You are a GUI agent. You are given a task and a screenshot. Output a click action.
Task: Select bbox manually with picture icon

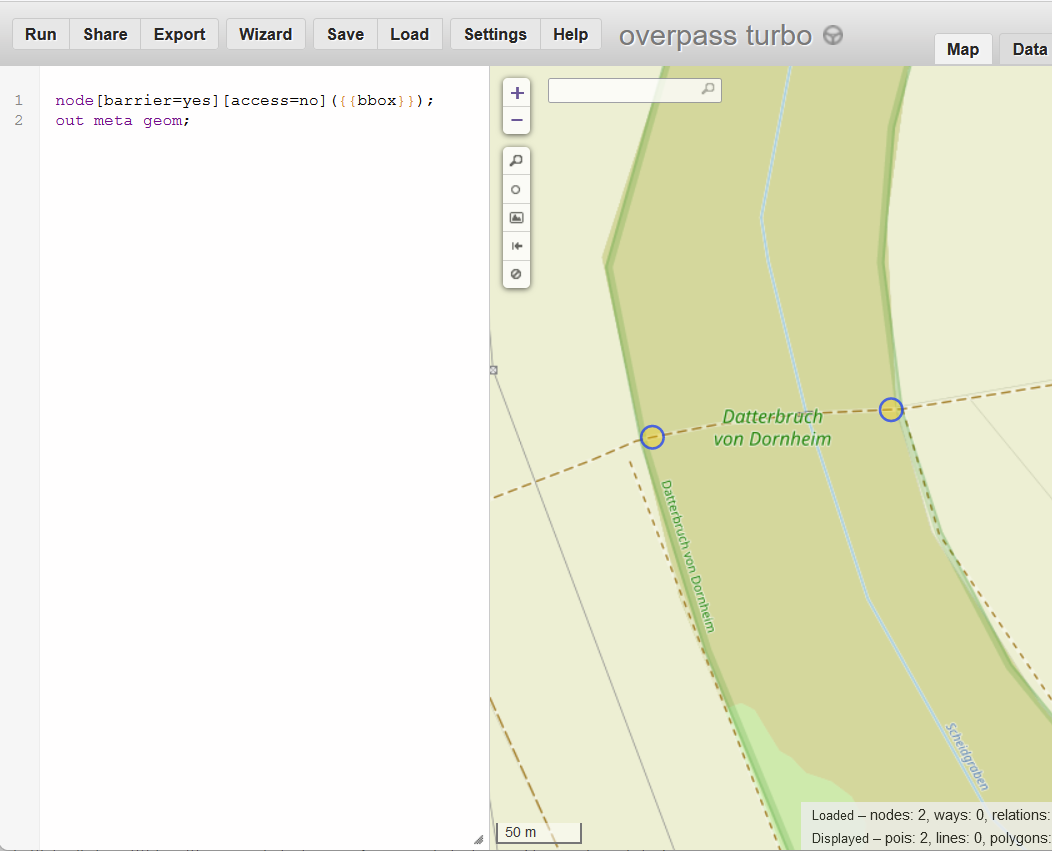tap(517, 217)
